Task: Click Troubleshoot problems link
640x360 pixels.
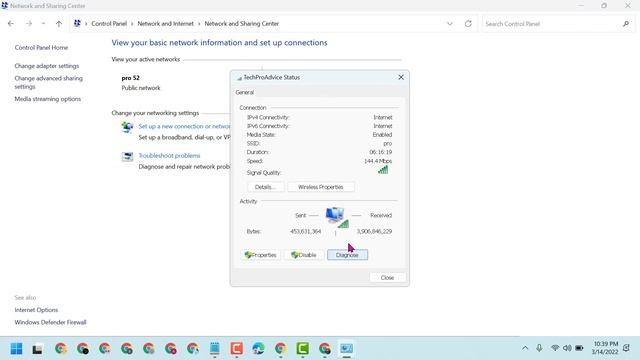Action: [169, 156]
